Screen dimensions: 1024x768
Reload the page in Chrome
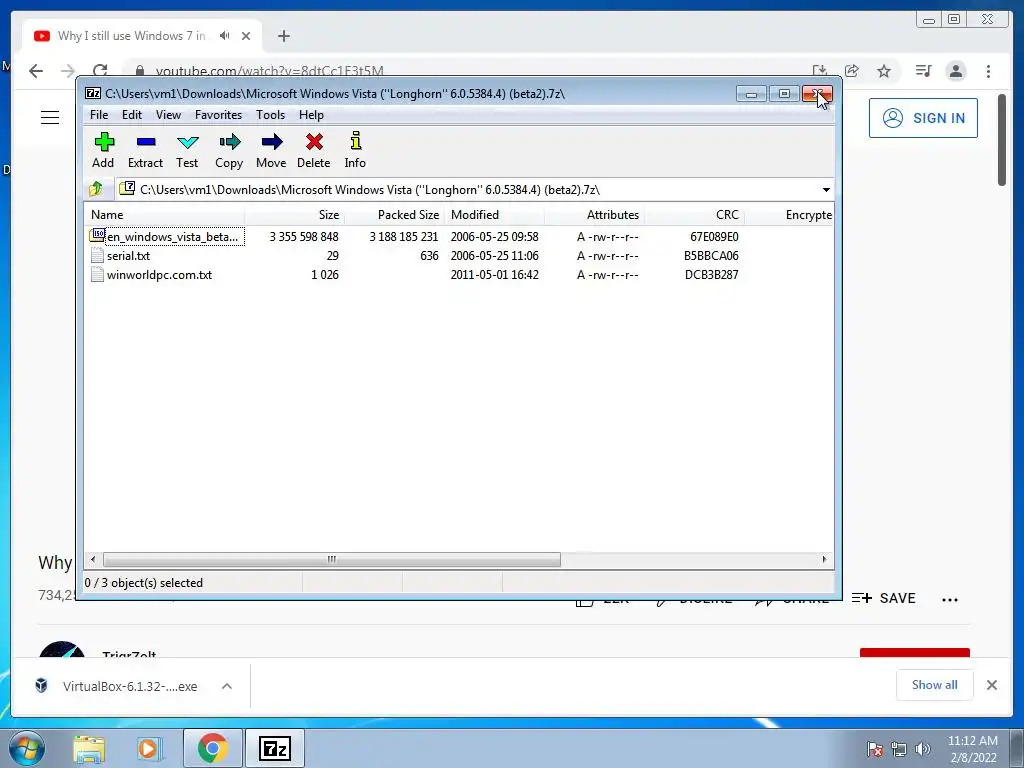99,71
